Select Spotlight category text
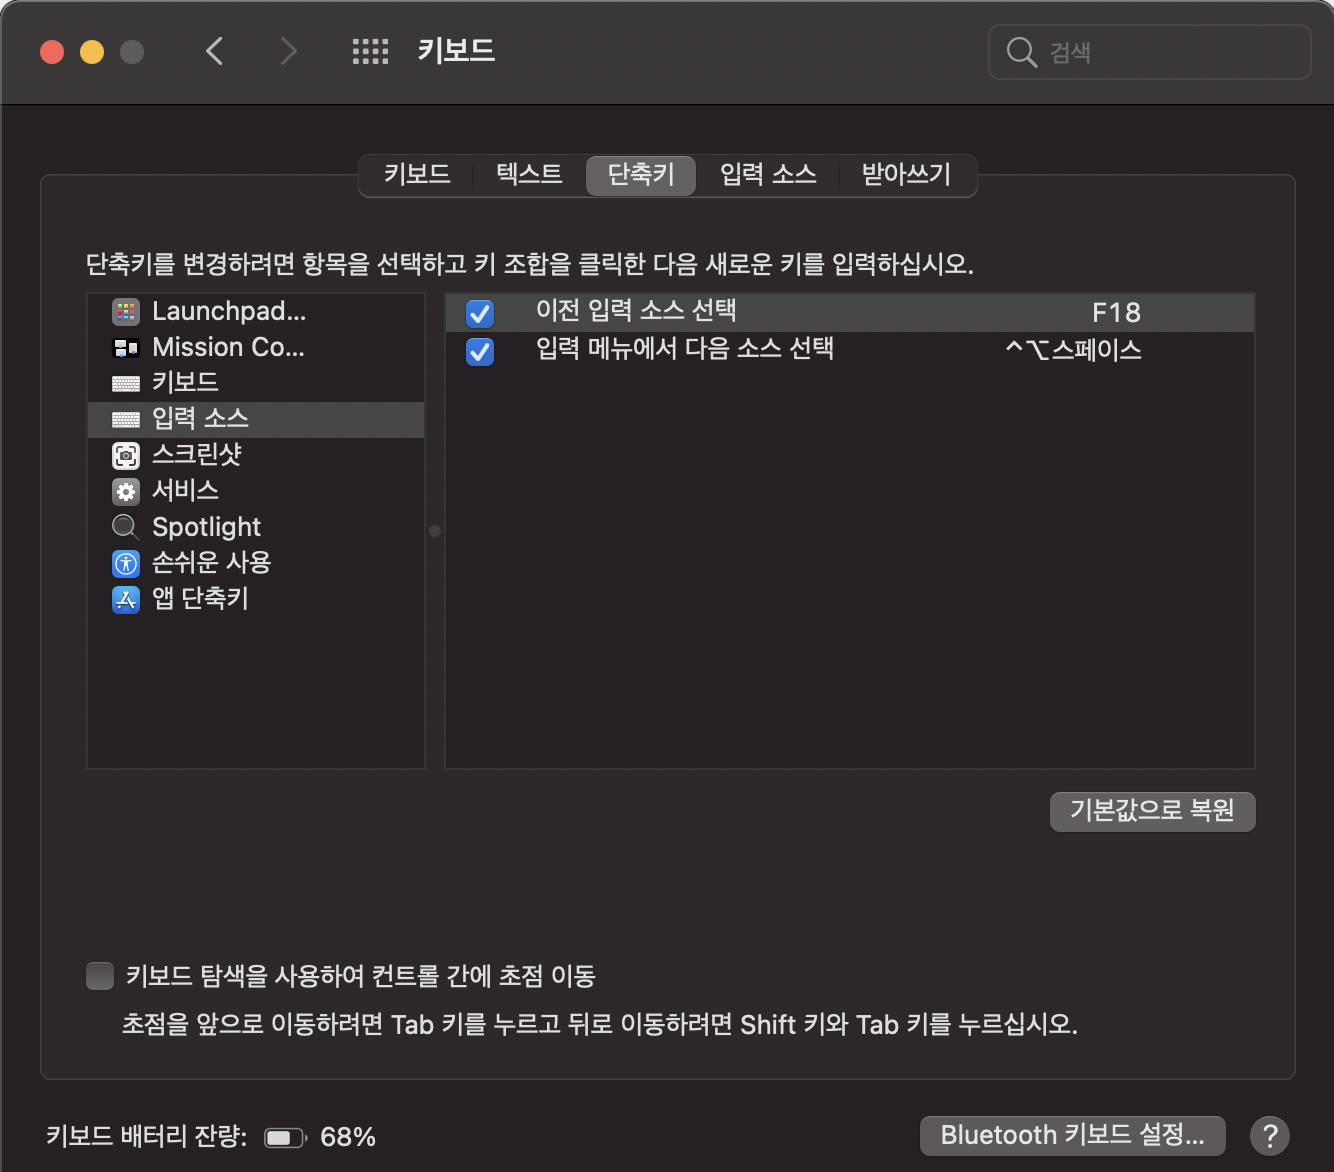Image resolution: width=1334 pixels, height=1172 pixels. [206, 527]
